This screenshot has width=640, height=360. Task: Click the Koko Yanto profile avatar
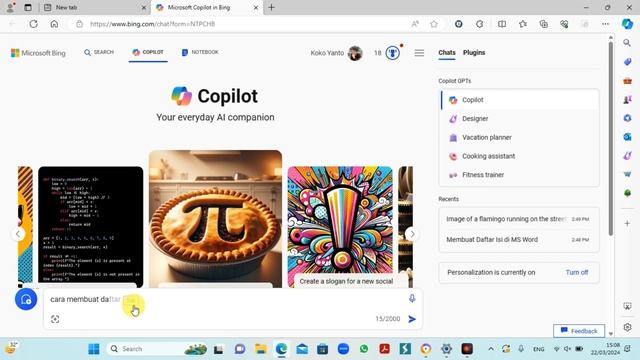355,53
